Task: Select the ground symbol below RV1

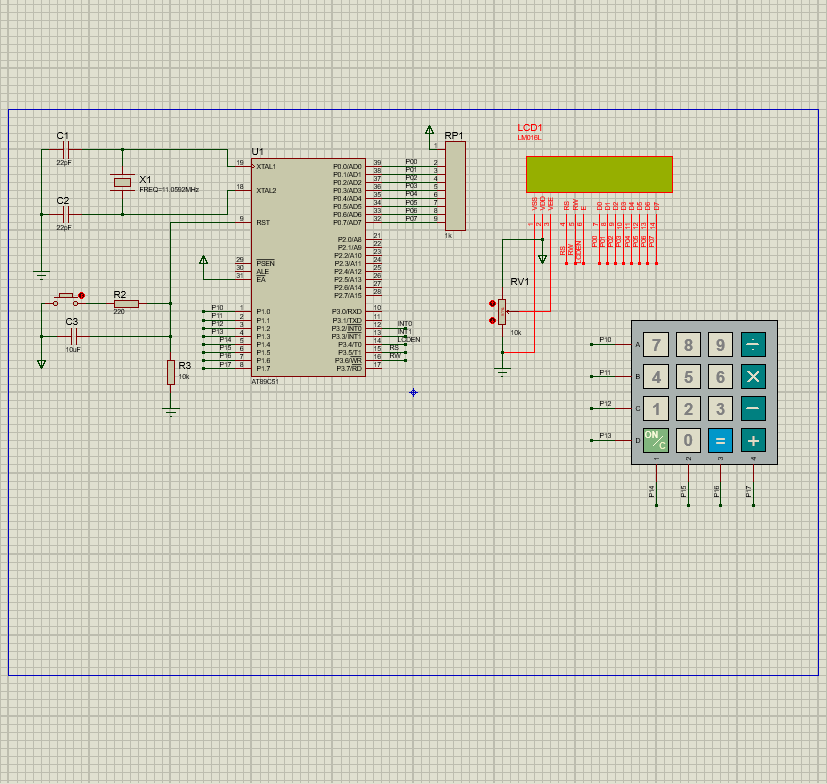Action: coord(503,372)
